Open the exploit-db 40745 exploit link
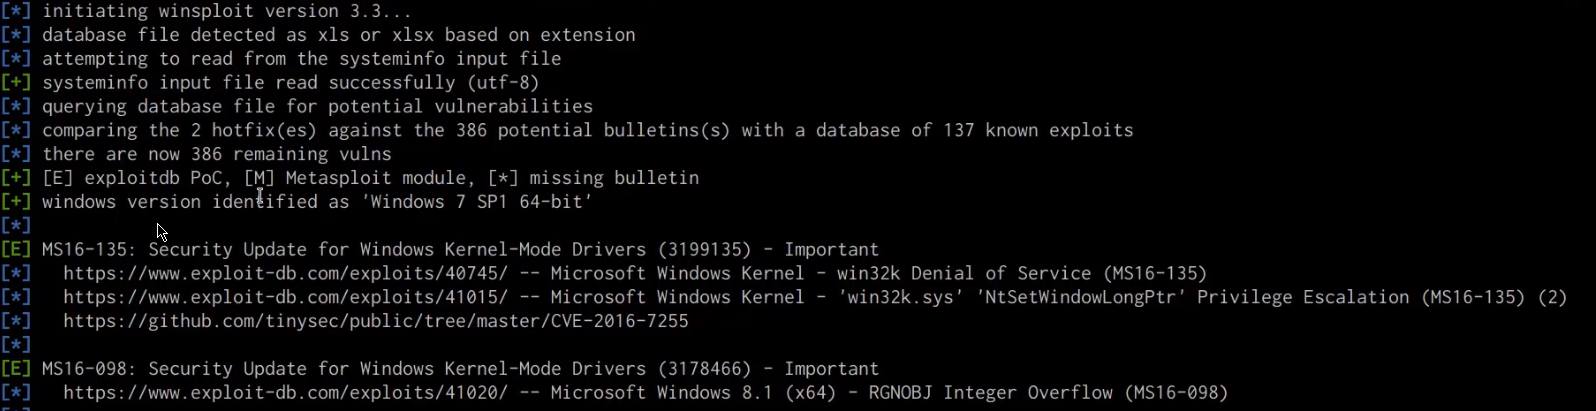Viewport: 1596px width, 411px height. [x=285, y=273]
